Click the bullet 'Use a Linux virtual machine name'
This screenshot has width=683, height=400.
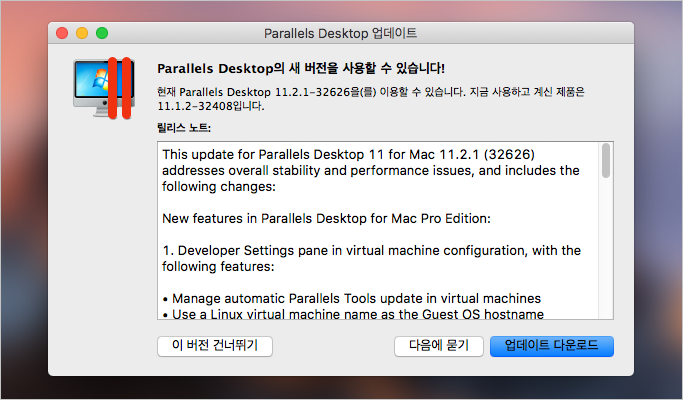click(x=353, y=314)
